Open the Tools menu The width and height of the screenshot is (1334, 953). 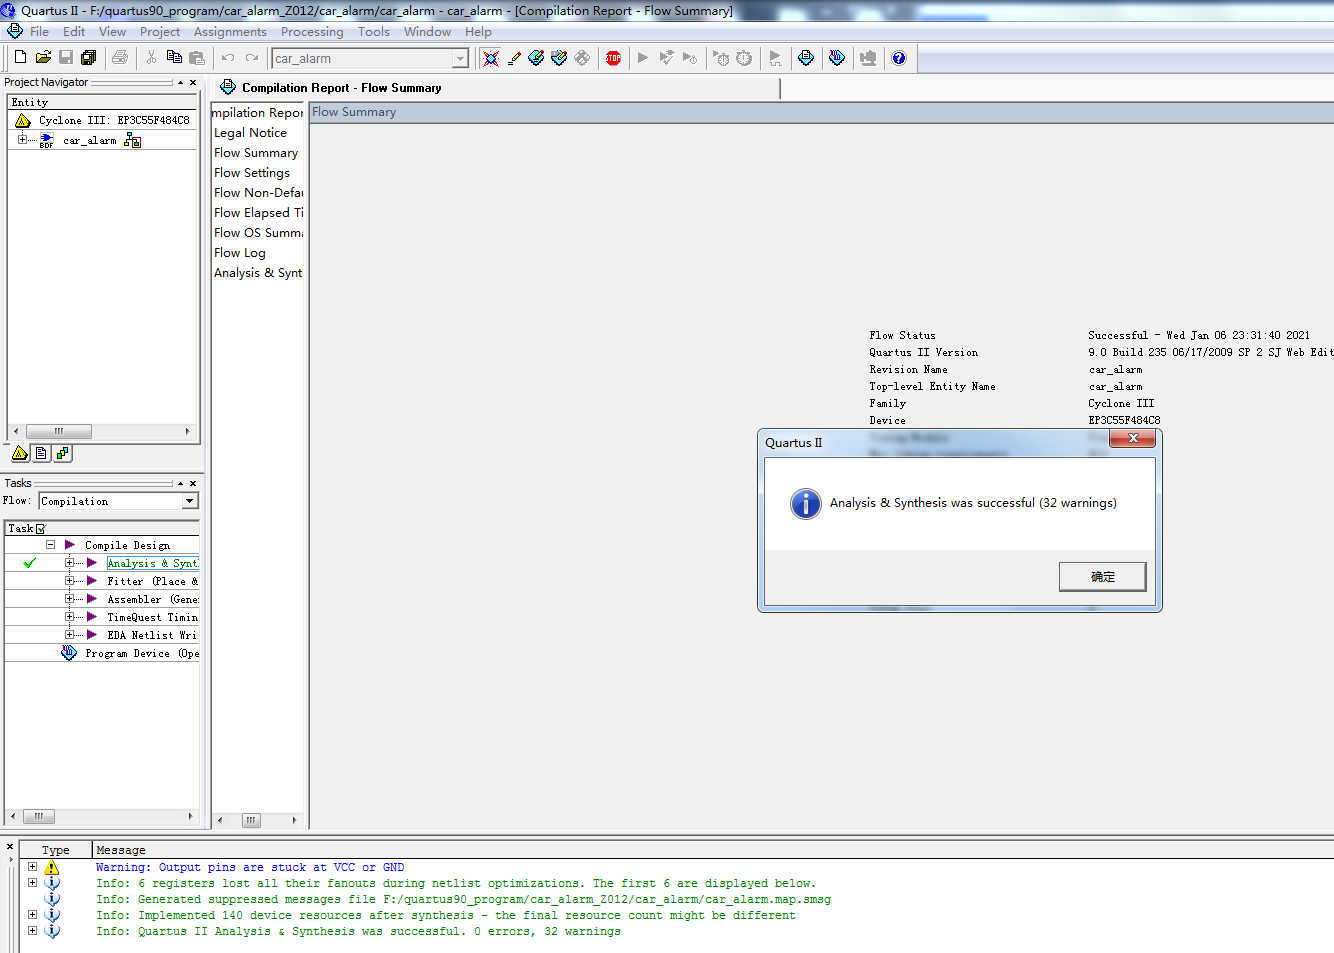(374, 32)
